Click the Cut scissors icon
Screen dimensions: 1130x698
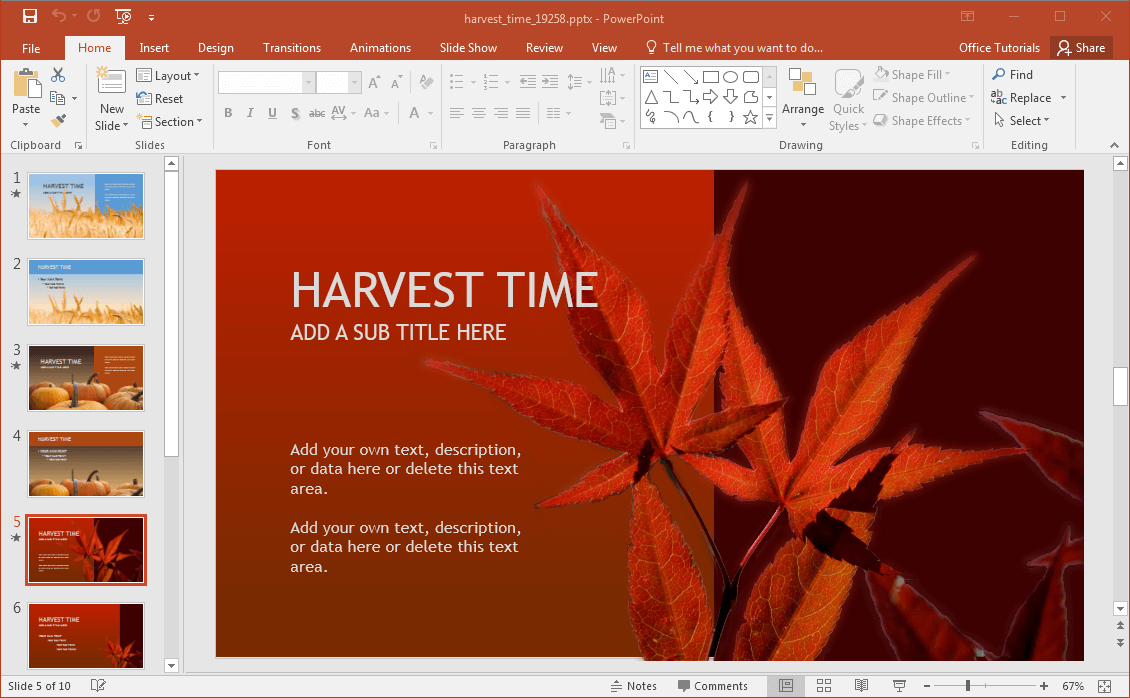pyautogui.click(x=58, y=75)
